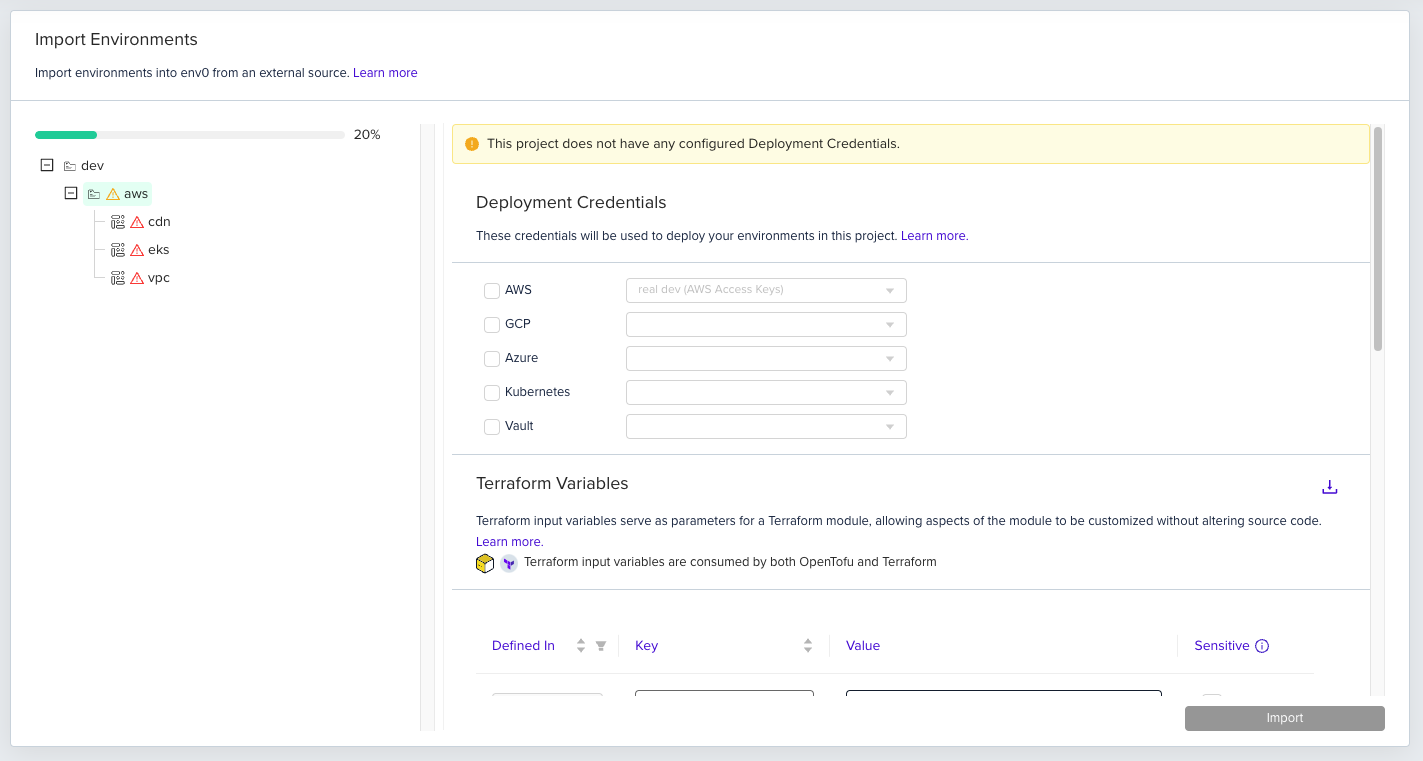Screen dimensions: 1423x761
Task: Enable the Azure credentials checkbox
Action: pos(492,359)
